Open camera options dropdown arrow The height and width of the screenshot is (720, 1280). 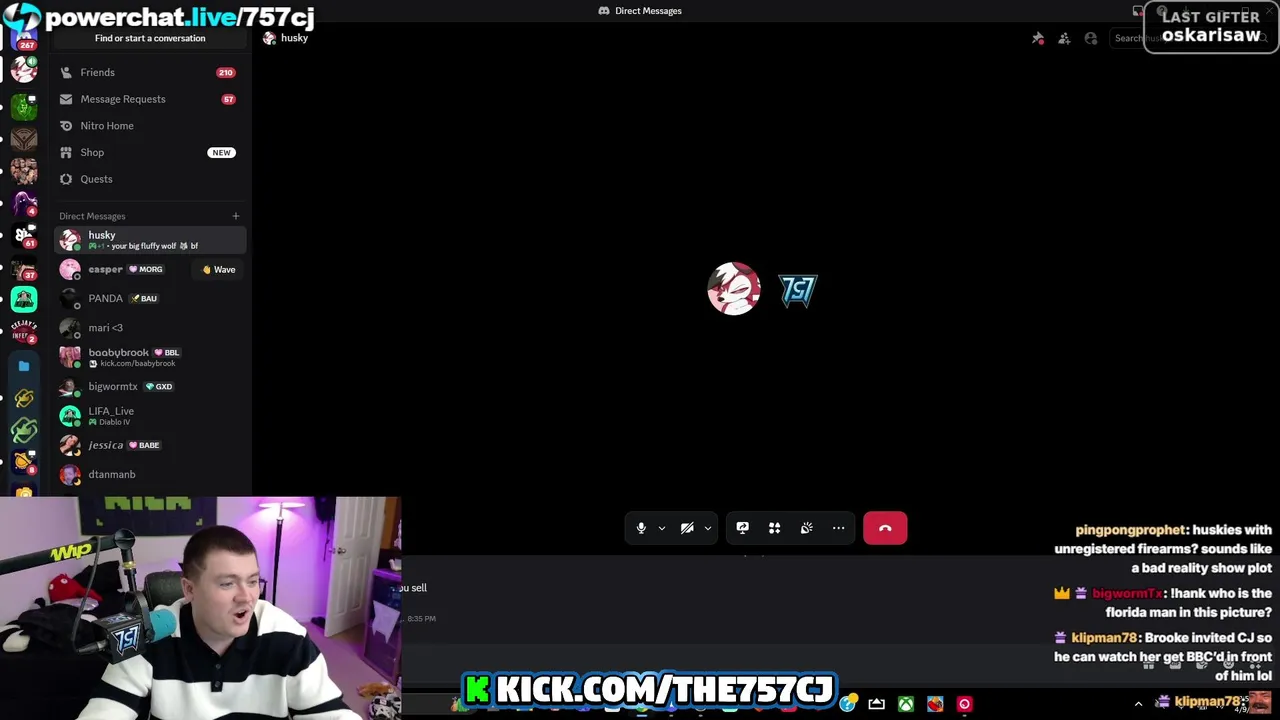point(708,528)
